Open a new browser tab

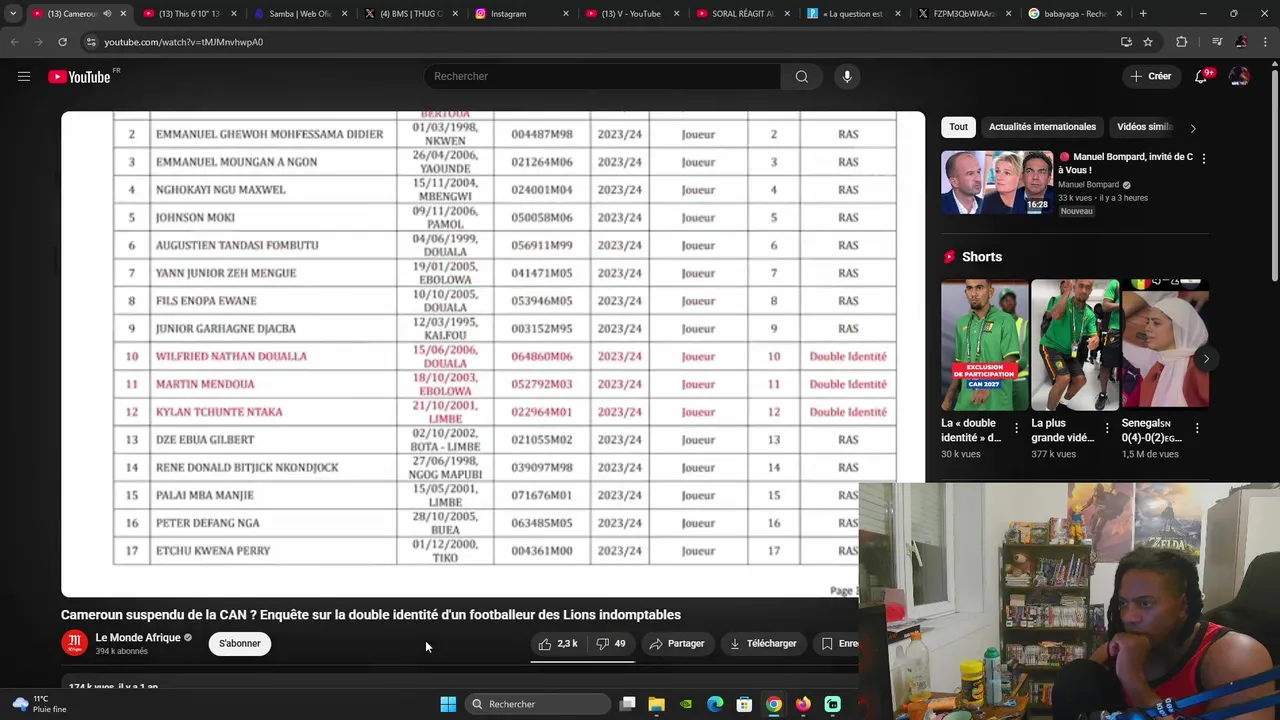1143,14
